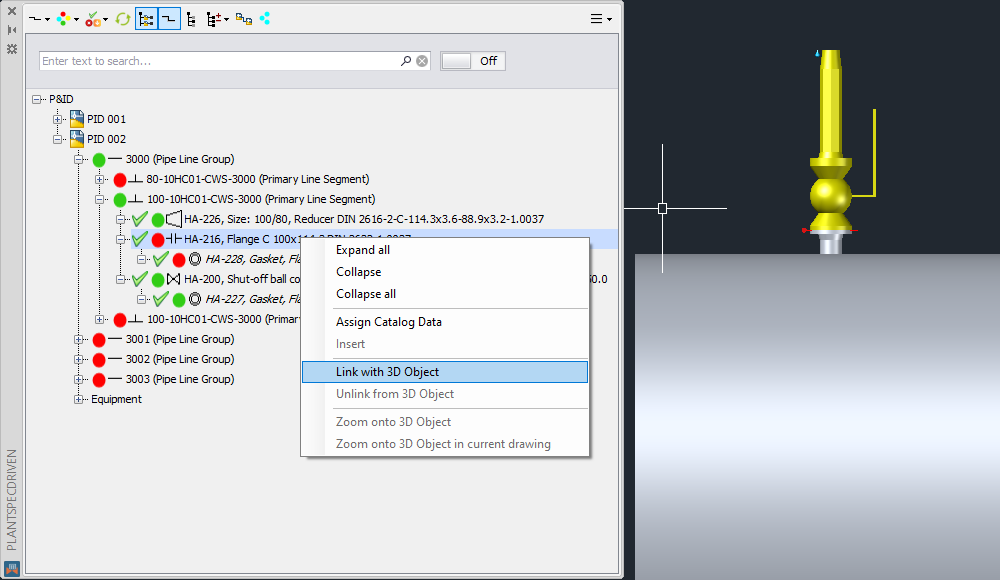Select the HA-227 Gasket row
Screen dimensions: 1000x580
pos(253,299)
